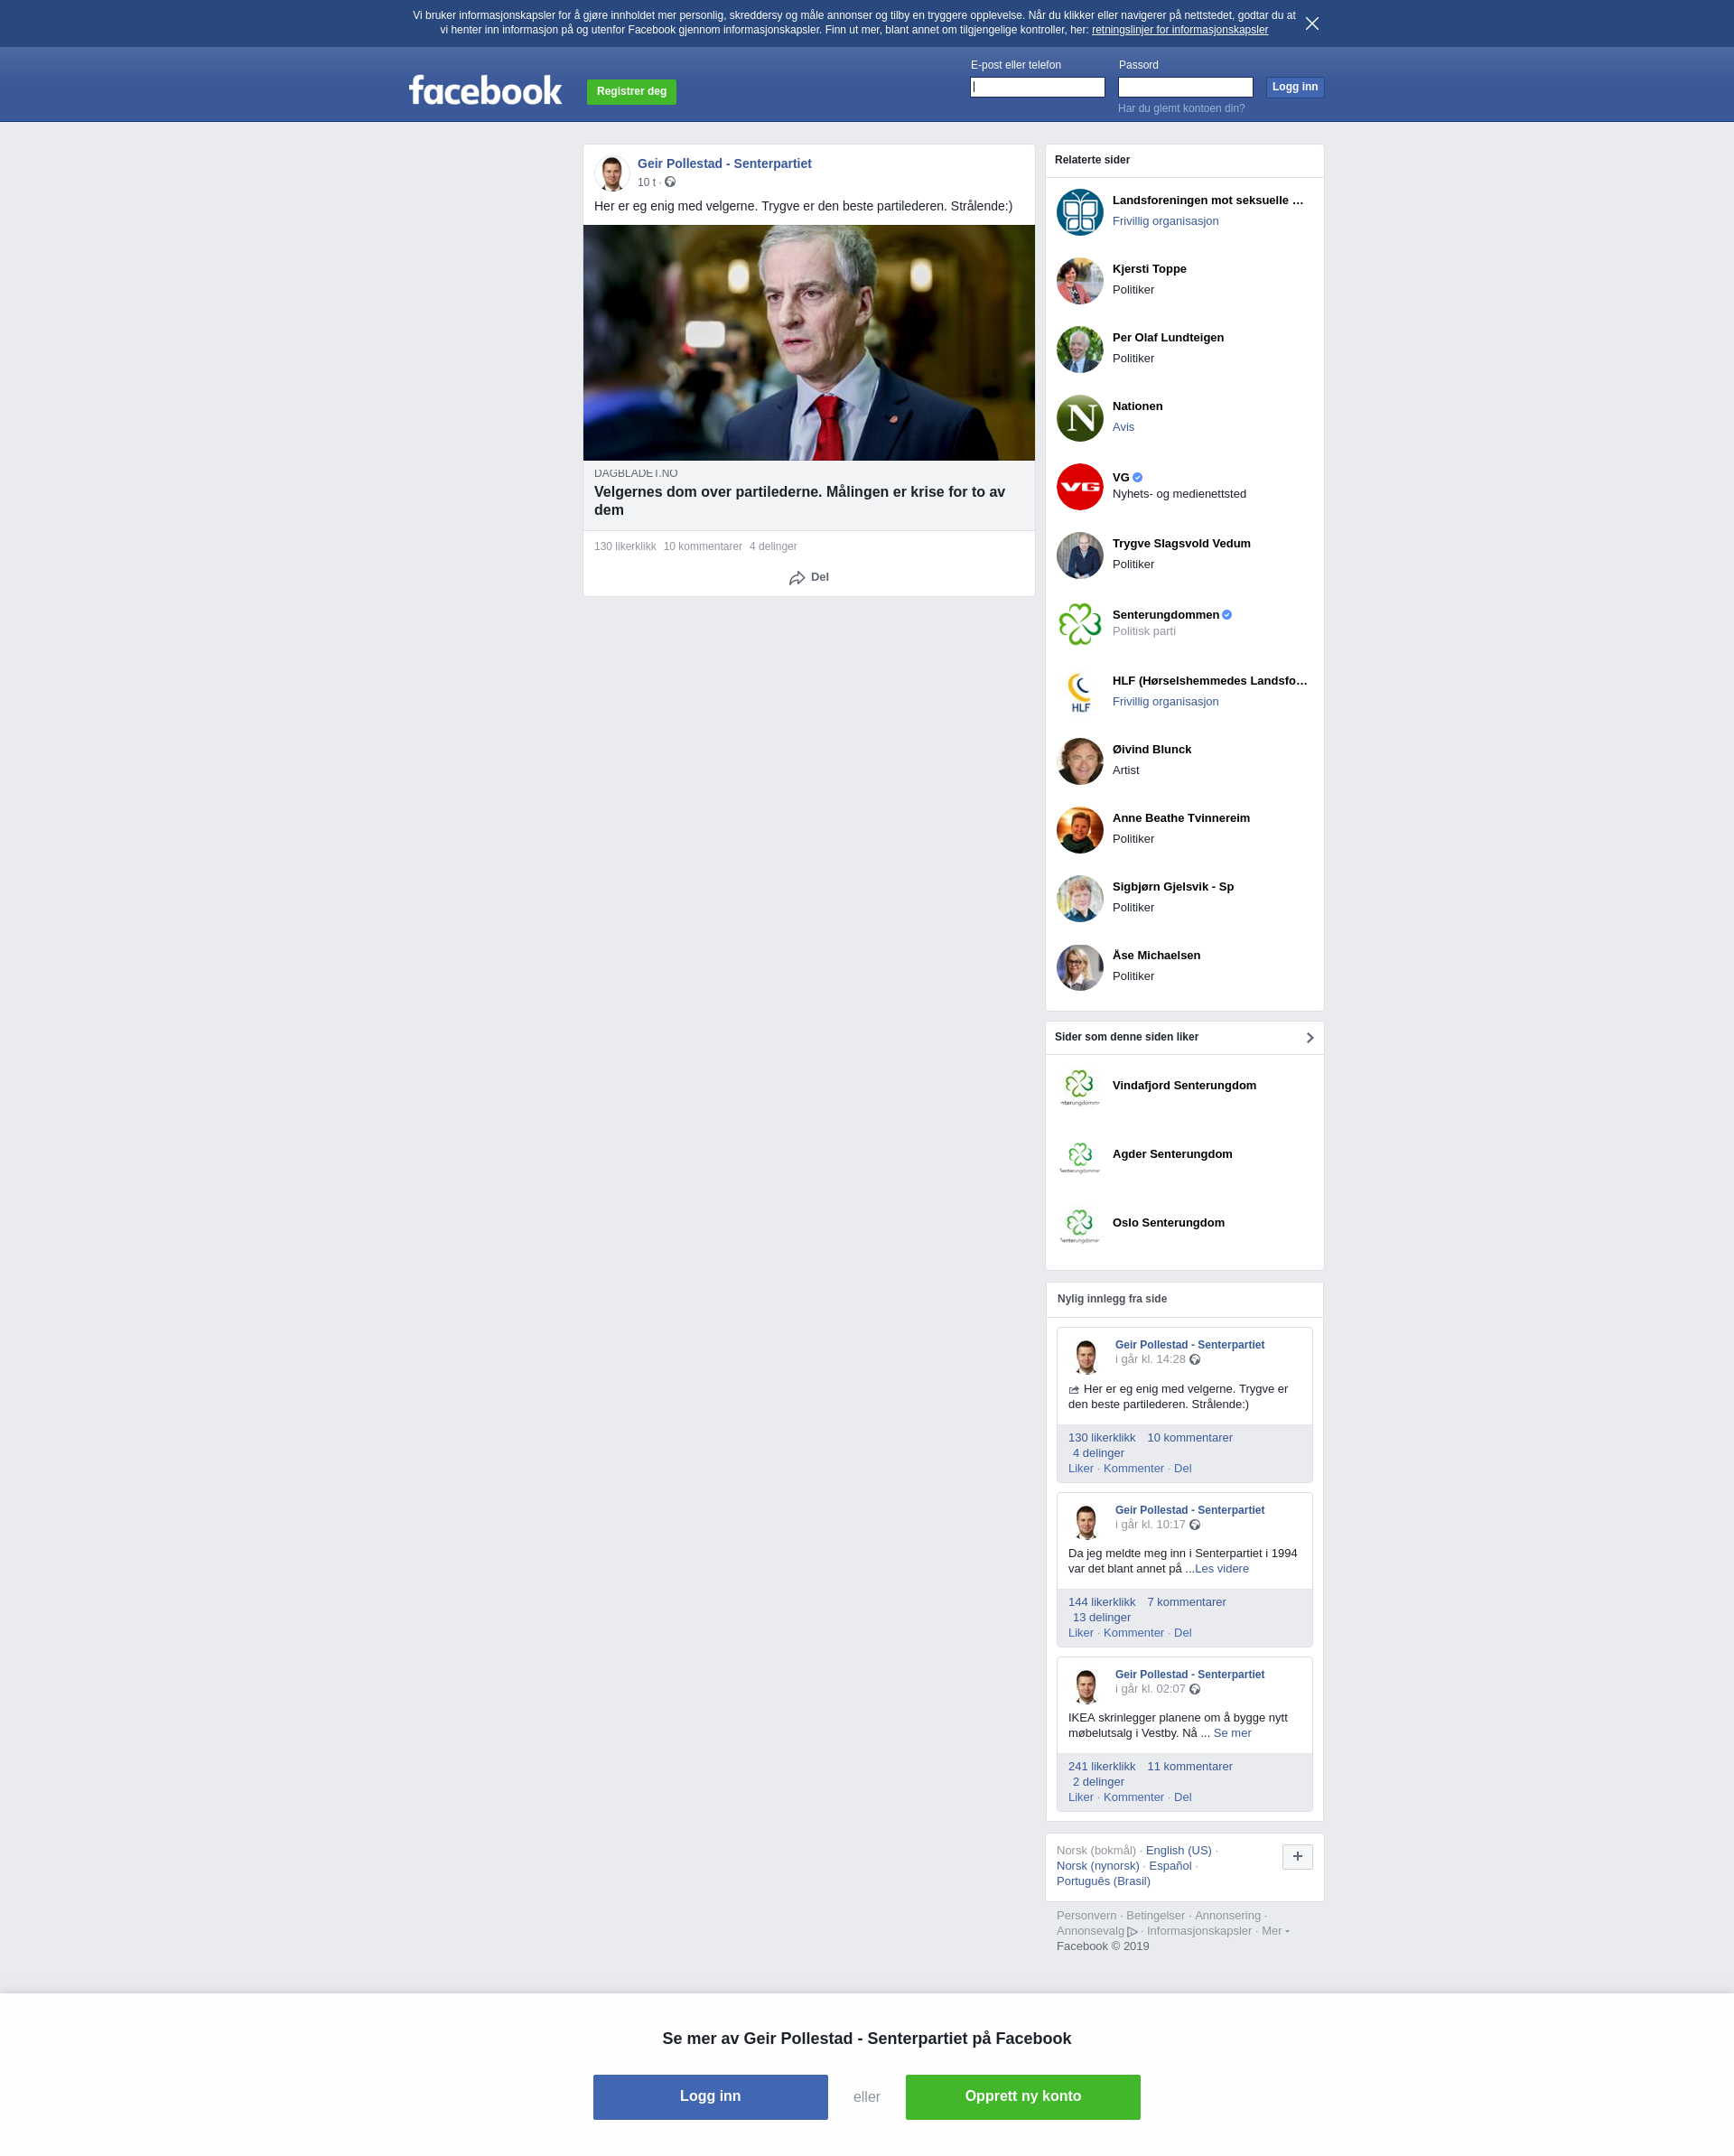Dismiss the cookie notice banner
The height and width of the screenshot is (2156, 1734).
click(x=1312, y=23)
